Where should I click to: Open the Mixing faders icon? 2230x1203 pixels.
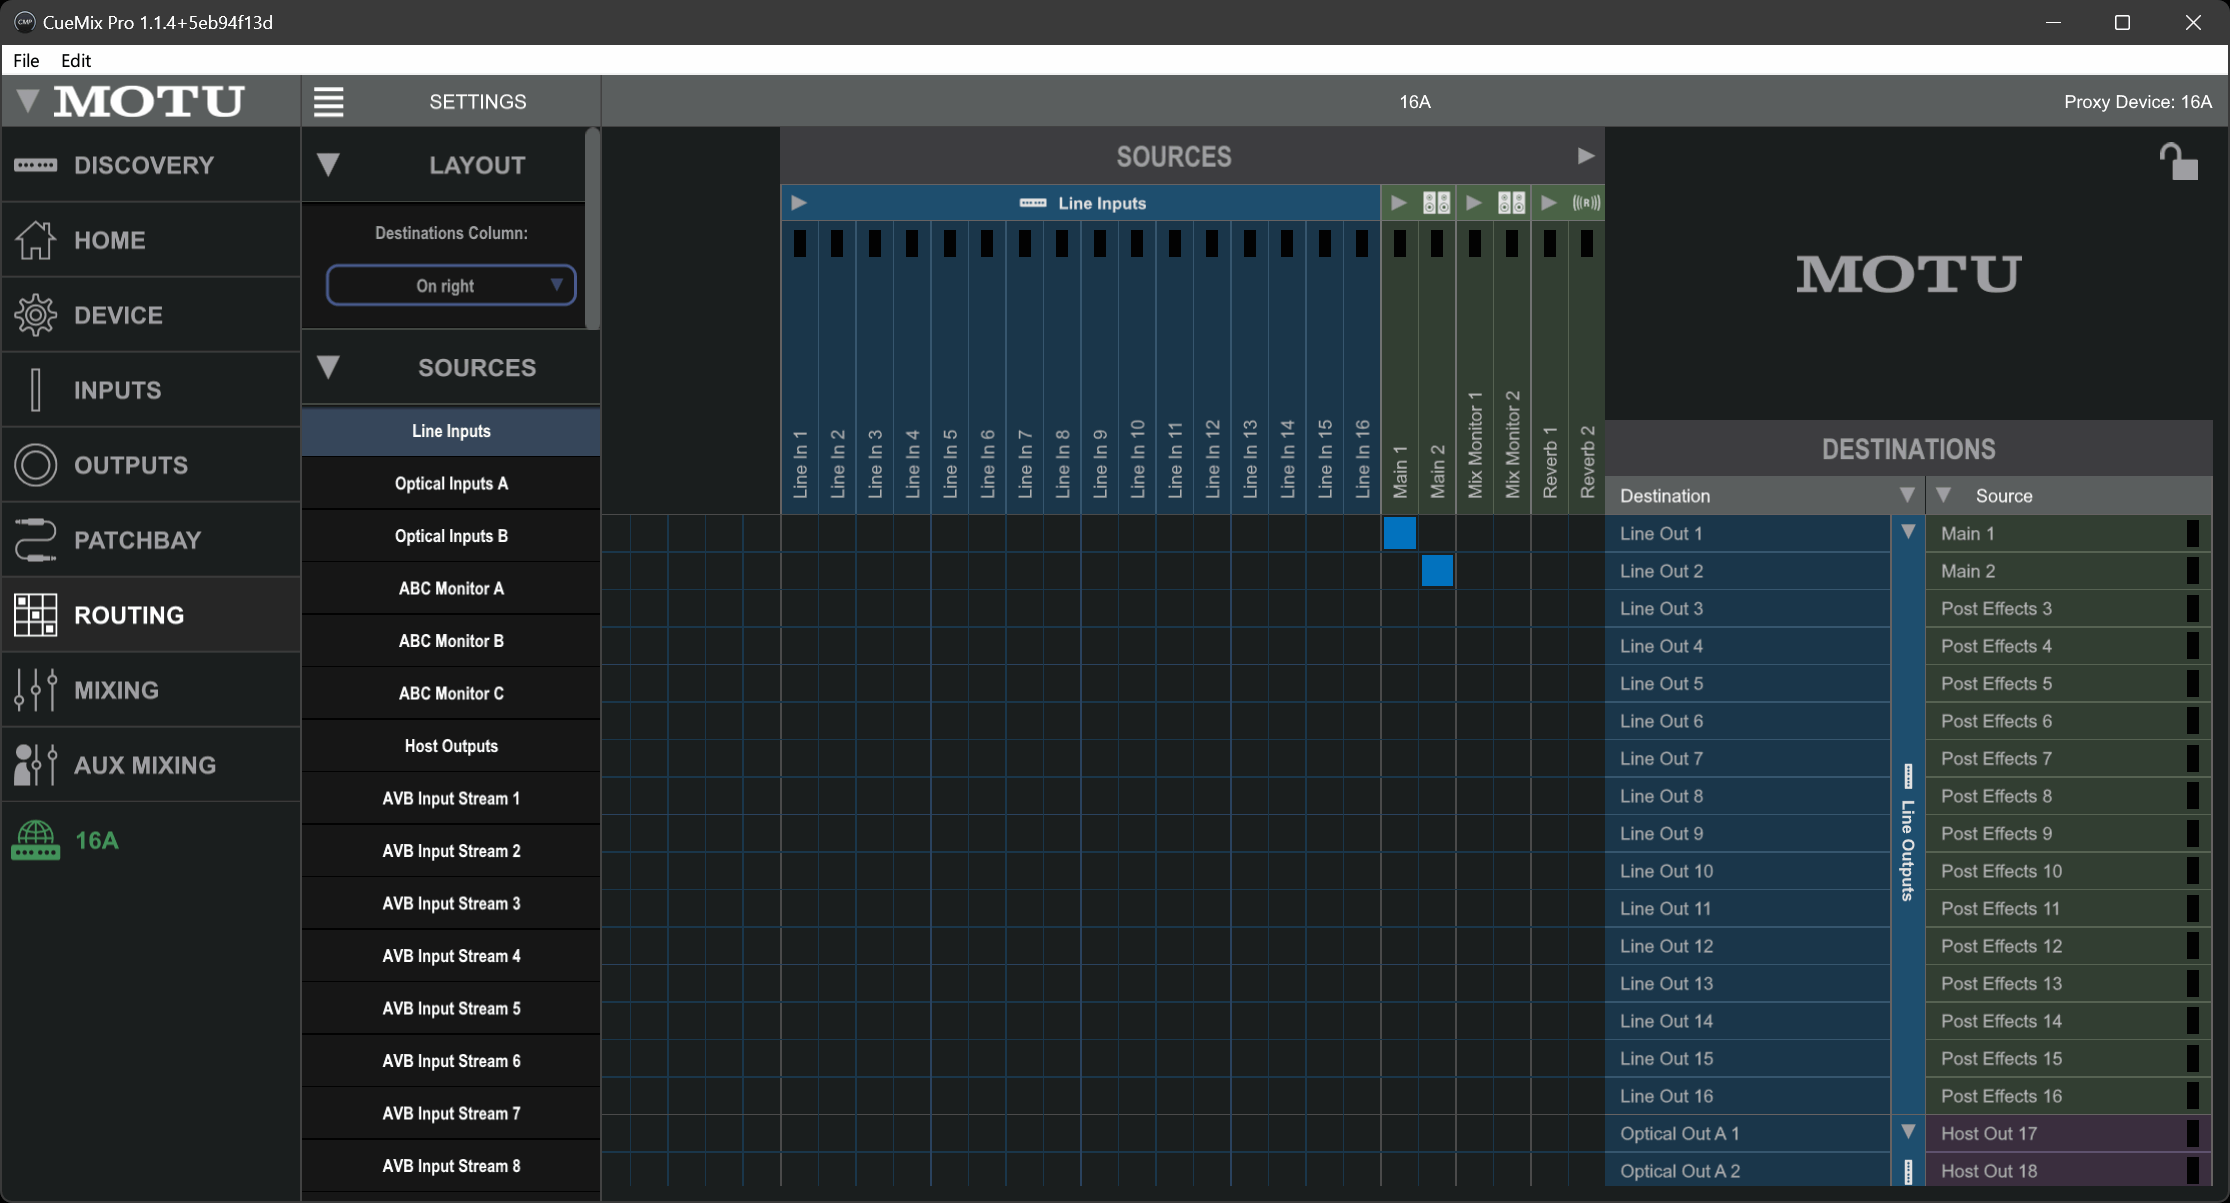tap(36, 690)
